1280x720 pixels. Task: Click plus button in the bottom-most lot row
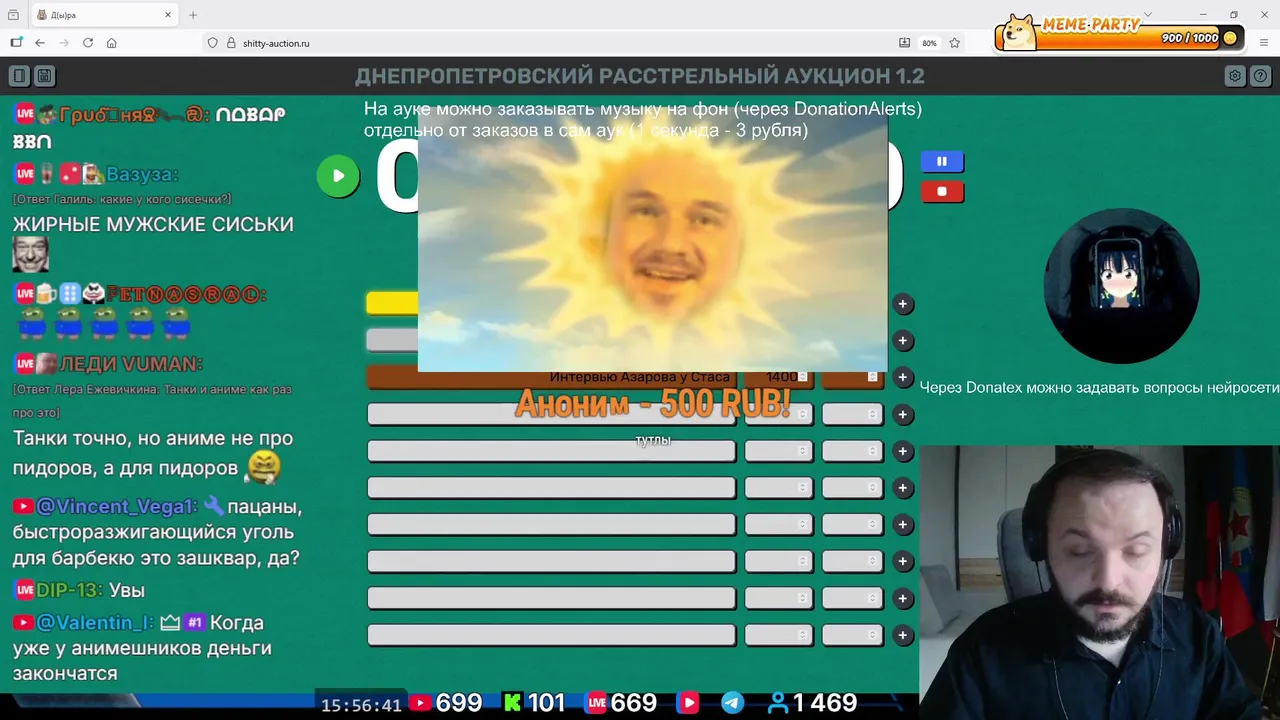(903, 635)
